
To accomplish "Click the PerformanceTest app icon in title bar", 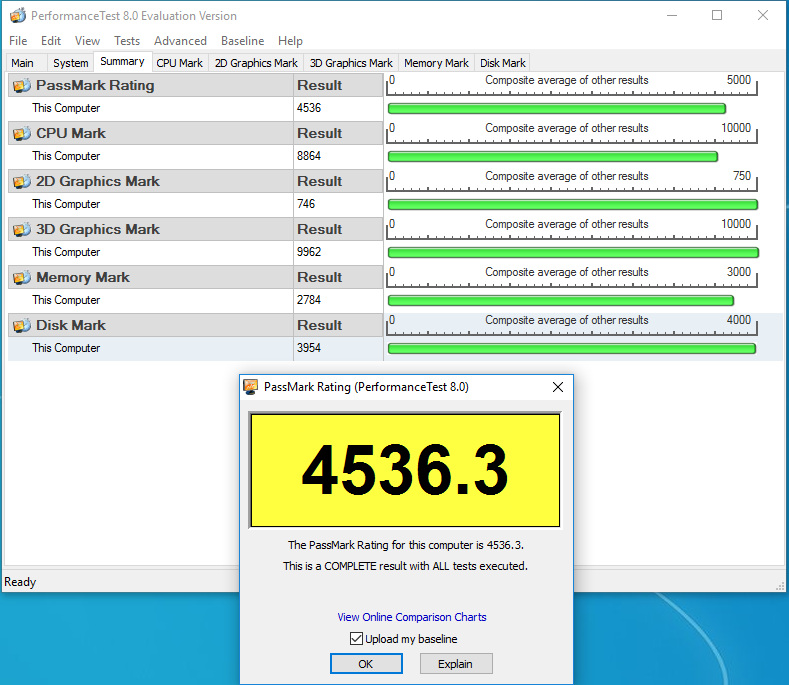I will coord(18,16).
